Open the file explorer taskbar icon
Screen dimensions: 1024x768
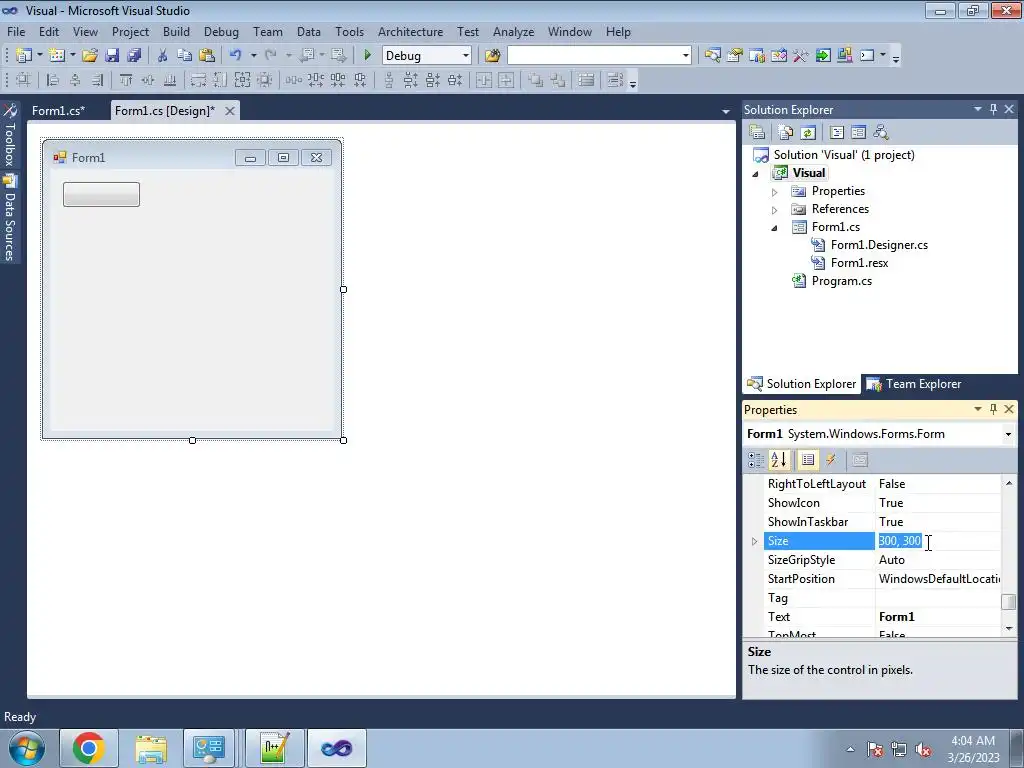pyautogui.click(x=151, y=748)
